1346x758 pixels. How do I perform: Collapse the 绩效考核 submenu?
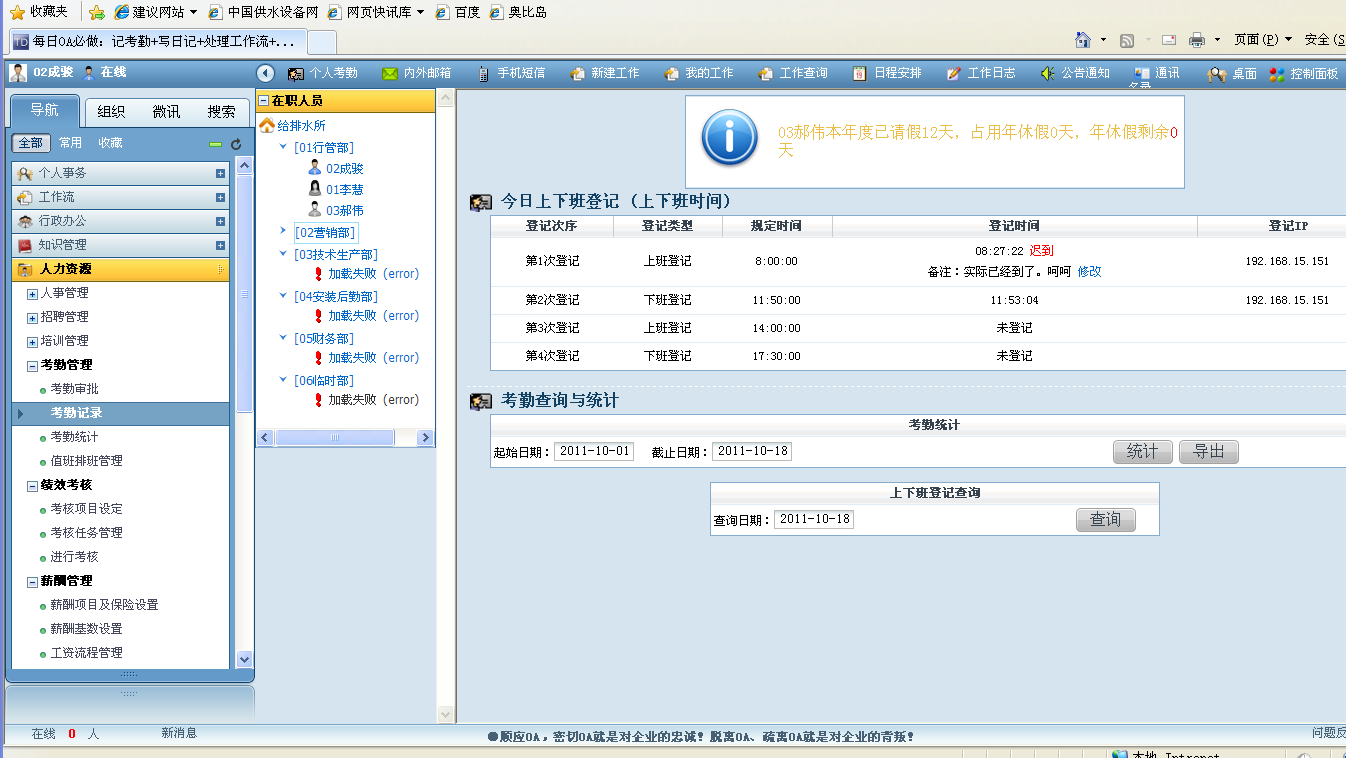[x=32, y=486]
